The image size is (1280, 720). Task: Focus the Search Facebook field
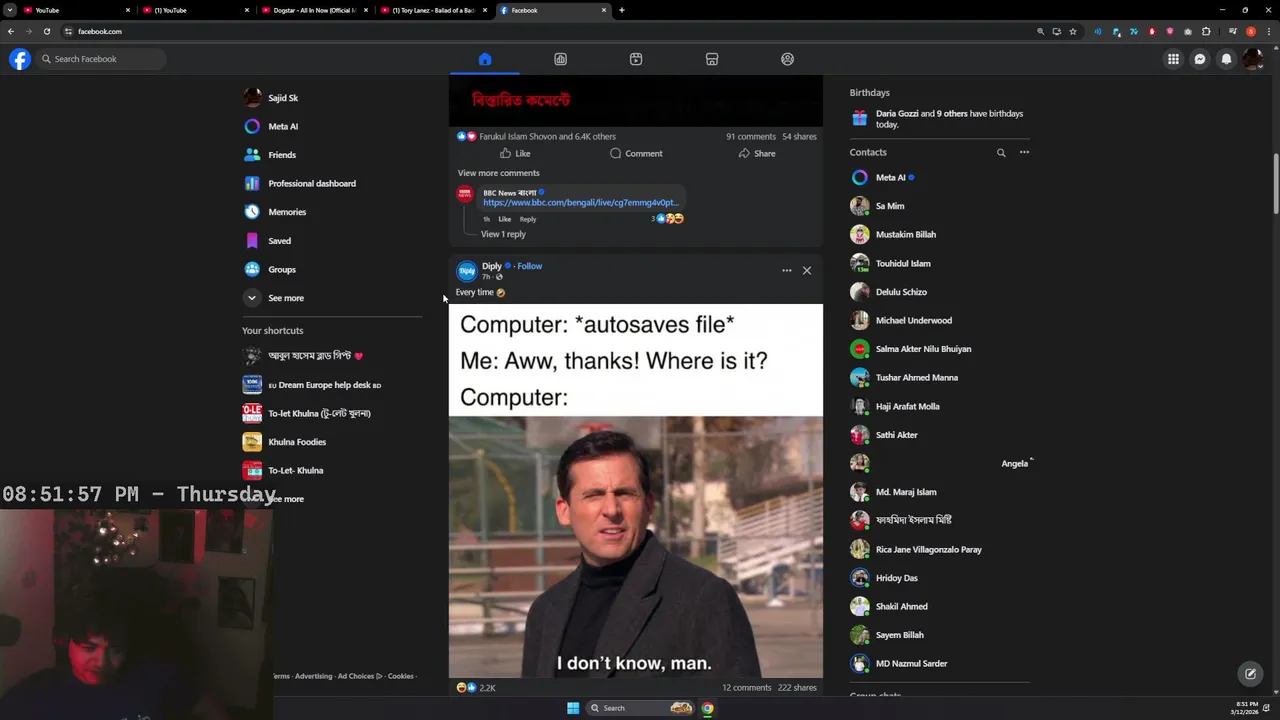[x=101, y=59]
